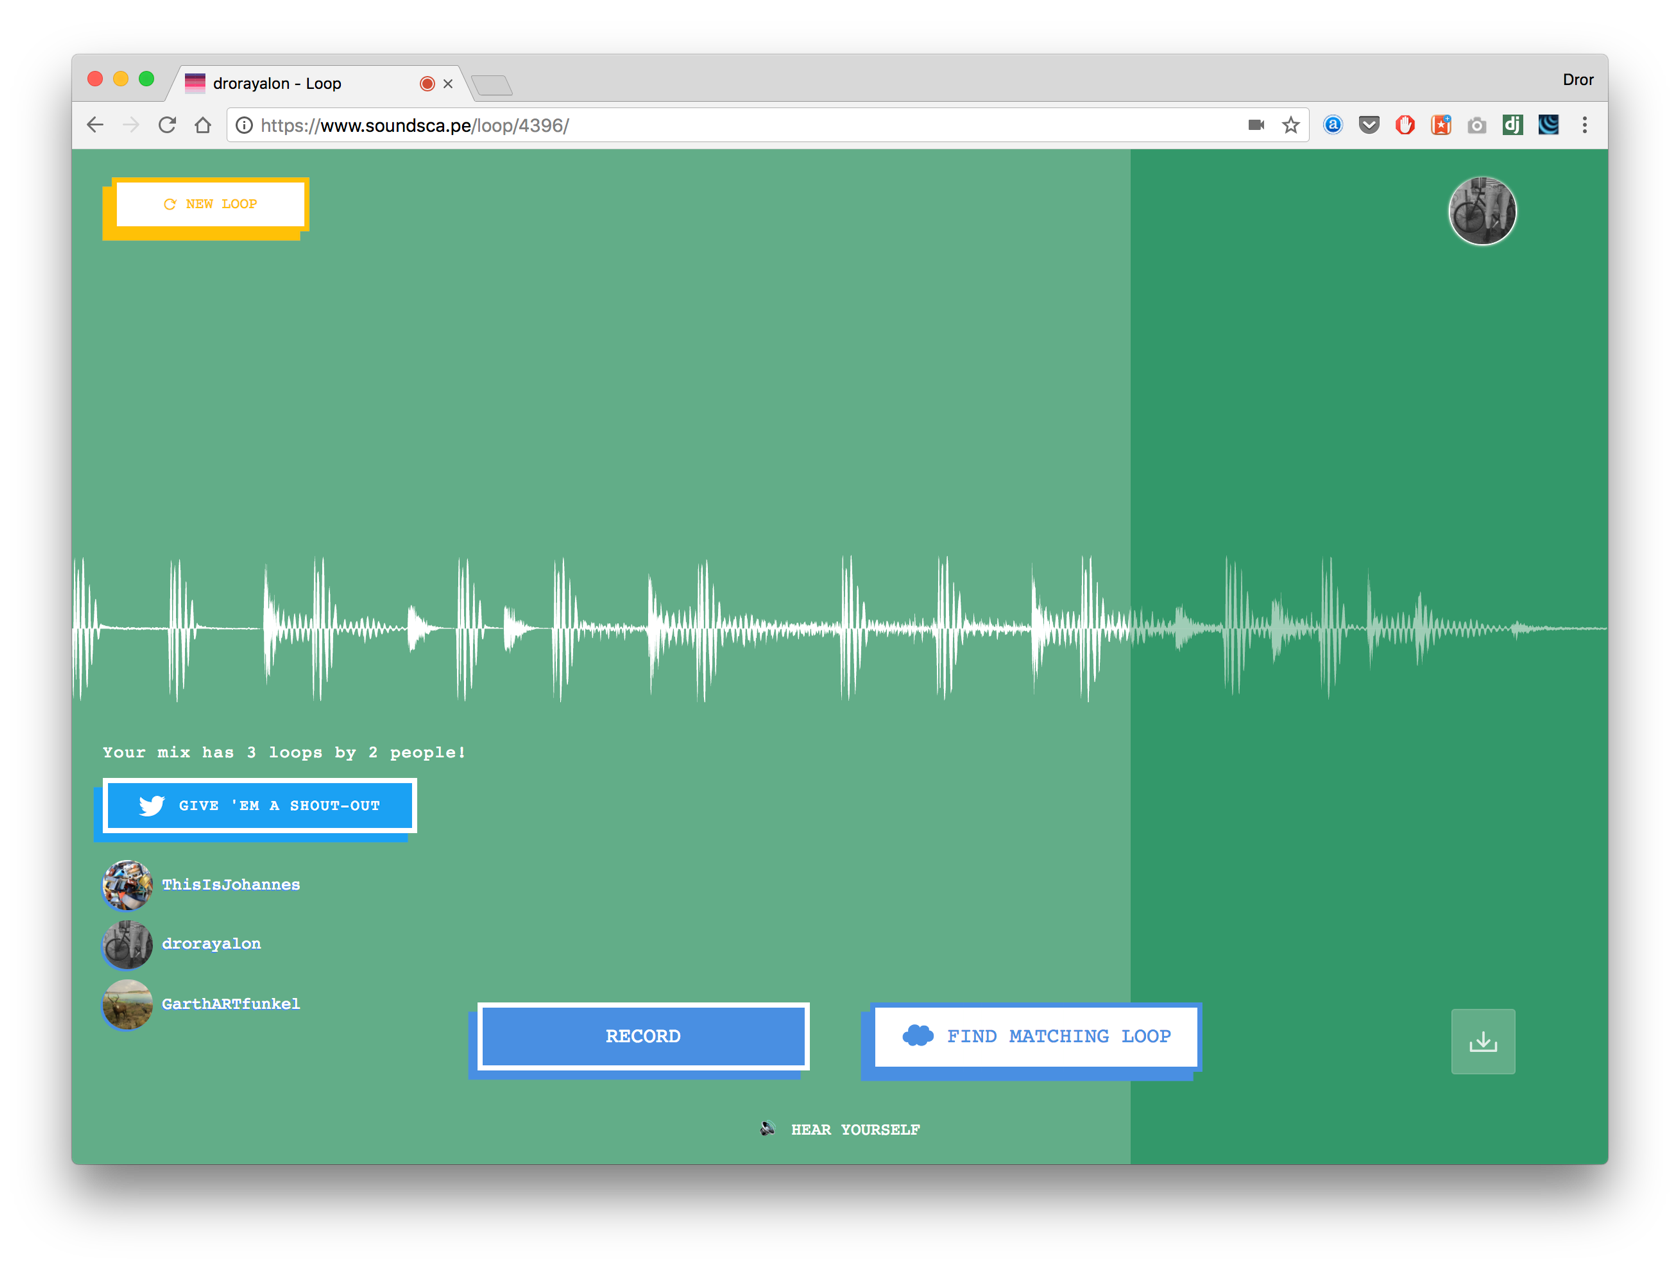Click the Pocket extension icon
The width and height of the screenshot is (1680, 1280).
coord(1369,125)
